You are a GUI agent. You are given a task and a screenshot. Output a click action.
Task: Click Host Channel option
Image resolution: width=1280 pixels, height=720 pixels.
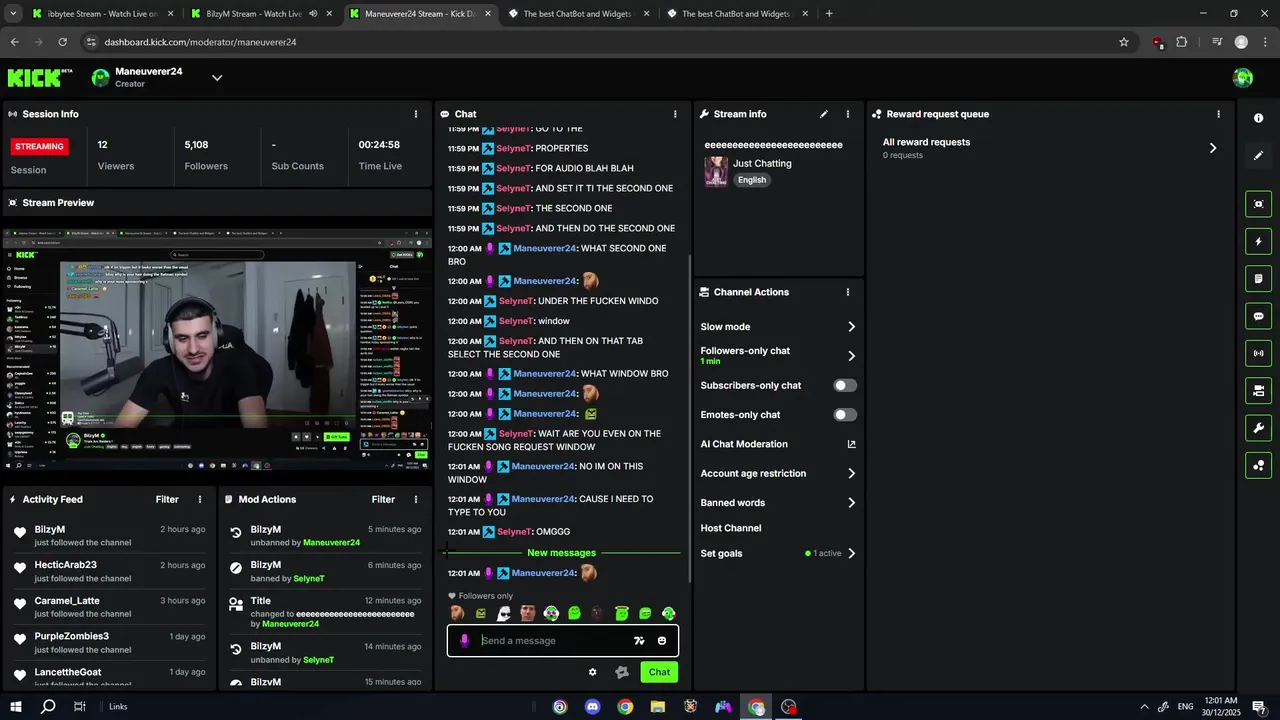pos(731,528)
